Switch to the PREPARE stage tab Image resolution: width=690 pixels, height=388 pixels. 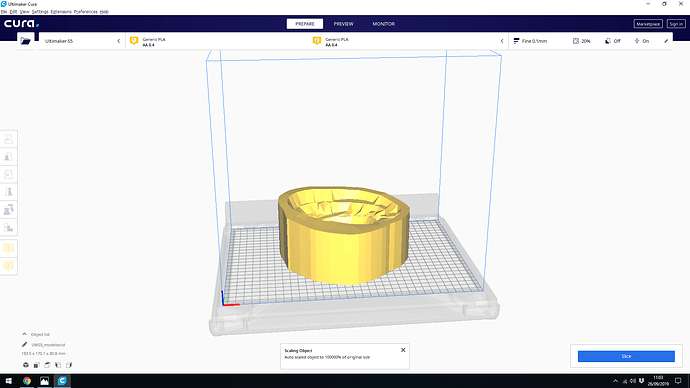click(x=305, y=24)
